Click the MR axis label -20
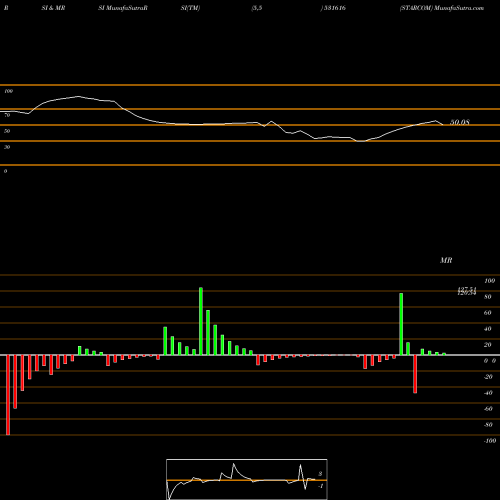The image size is (500, 500). (488, 377)
